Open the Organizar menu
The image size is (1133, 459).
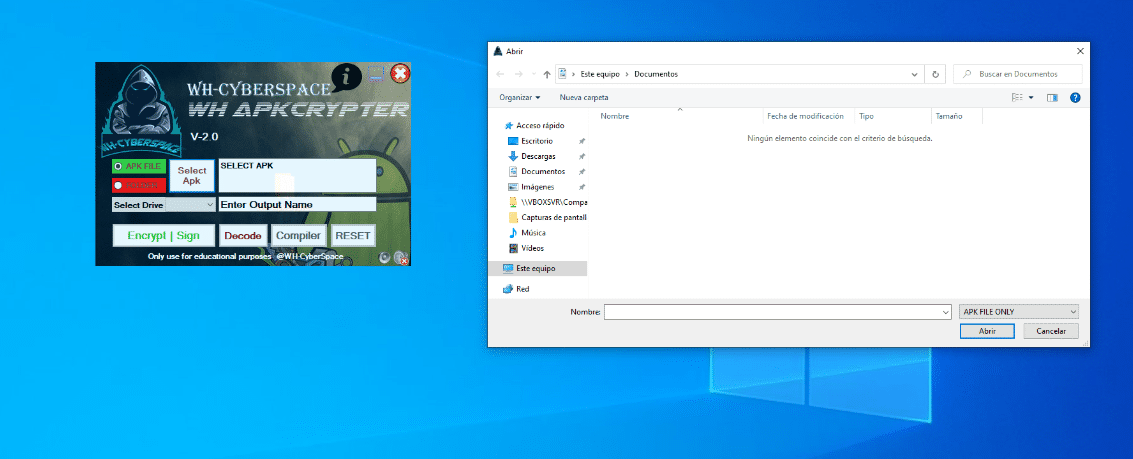coord(519,97)
